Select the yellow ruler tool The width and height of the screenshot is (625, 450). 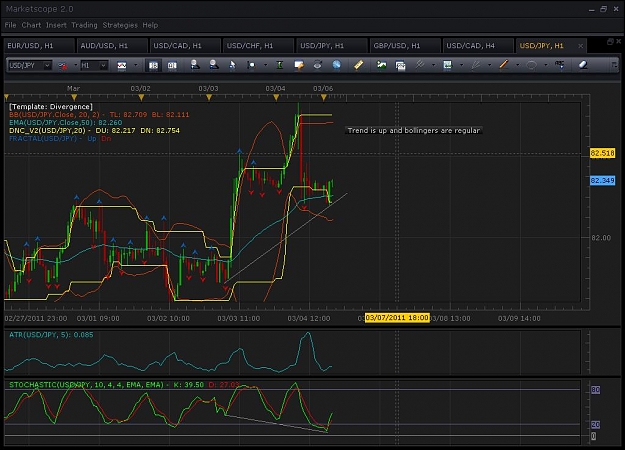click(x=358, y=65)
